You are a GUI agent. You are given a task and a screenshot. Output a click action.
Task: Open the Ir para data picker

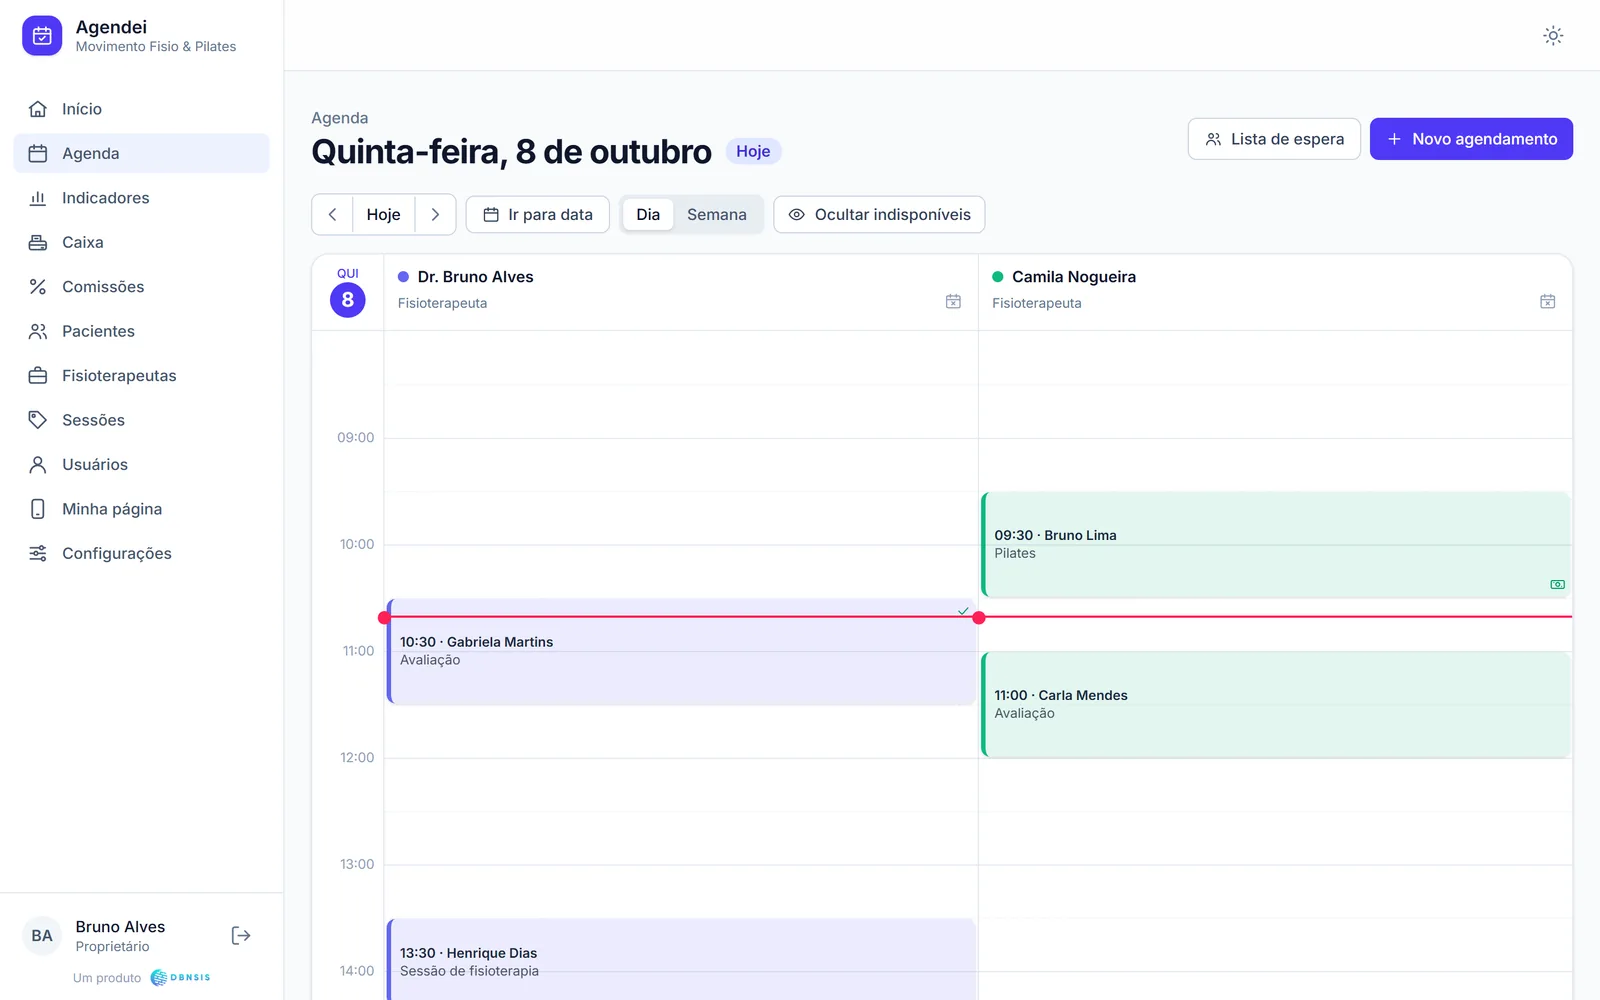pyautogui.click(x=538, y=215)
